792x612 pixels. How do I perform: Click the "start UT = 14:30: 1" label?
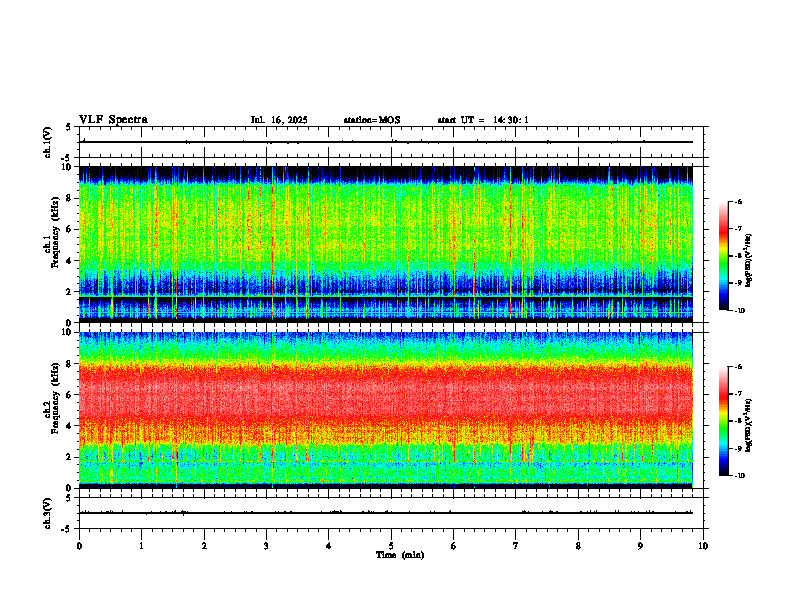(483, 120)
